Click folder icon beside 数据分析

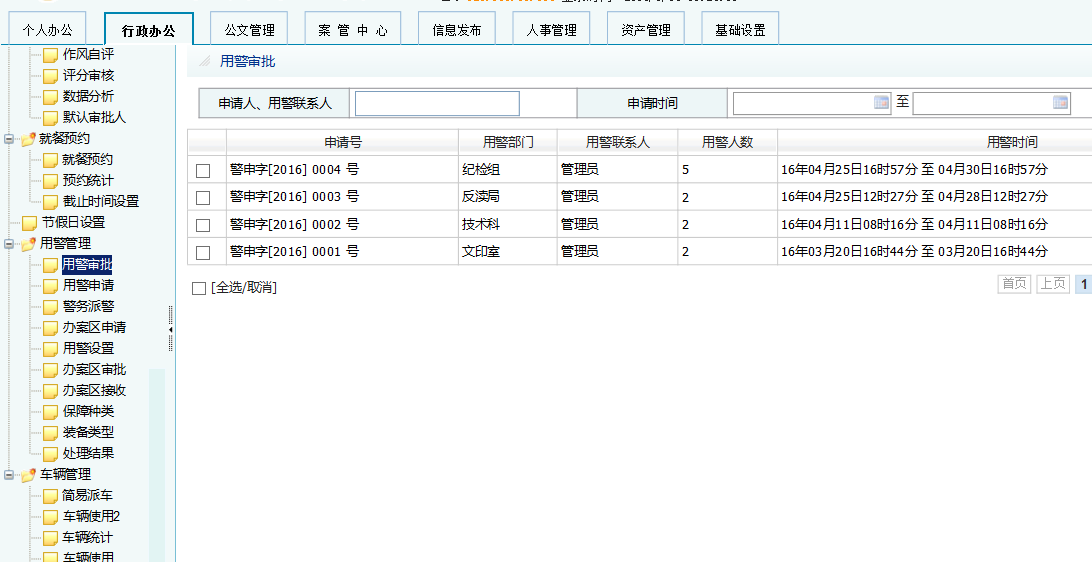click(50, 96)
